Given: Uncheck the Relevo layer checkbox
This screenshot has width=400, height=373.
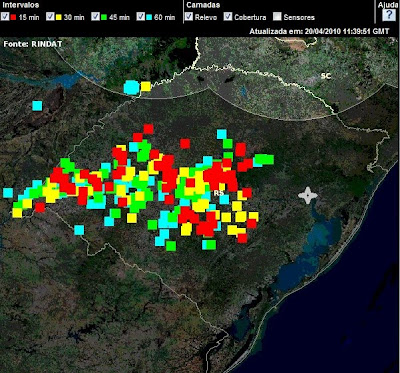Looking at the screenshot, I should tap(189, 16).
